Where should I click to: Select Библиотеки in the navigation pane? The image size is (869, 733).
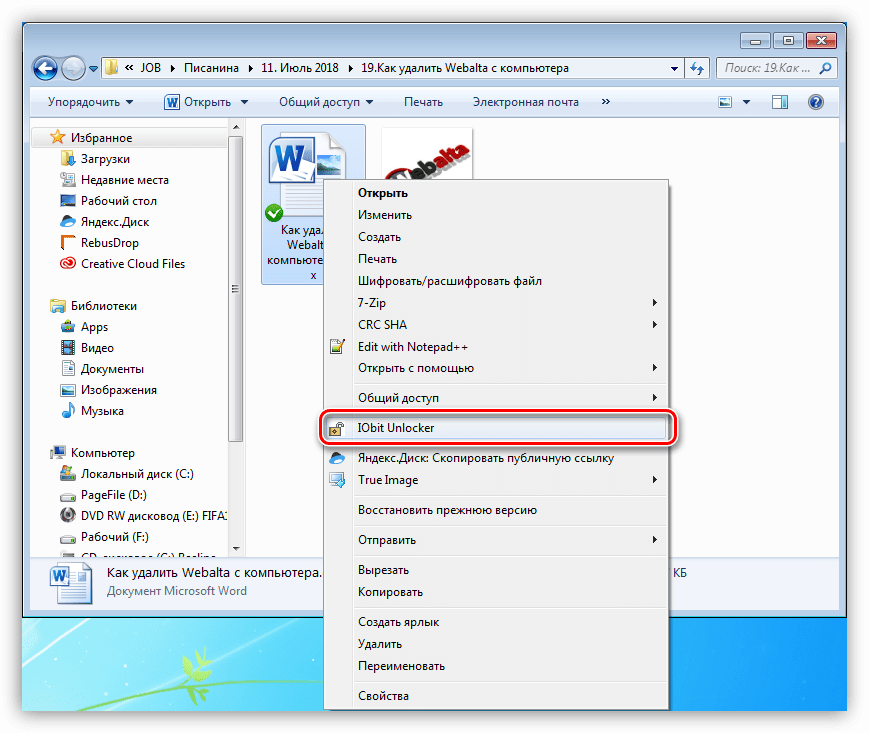[x=104, y=306]
